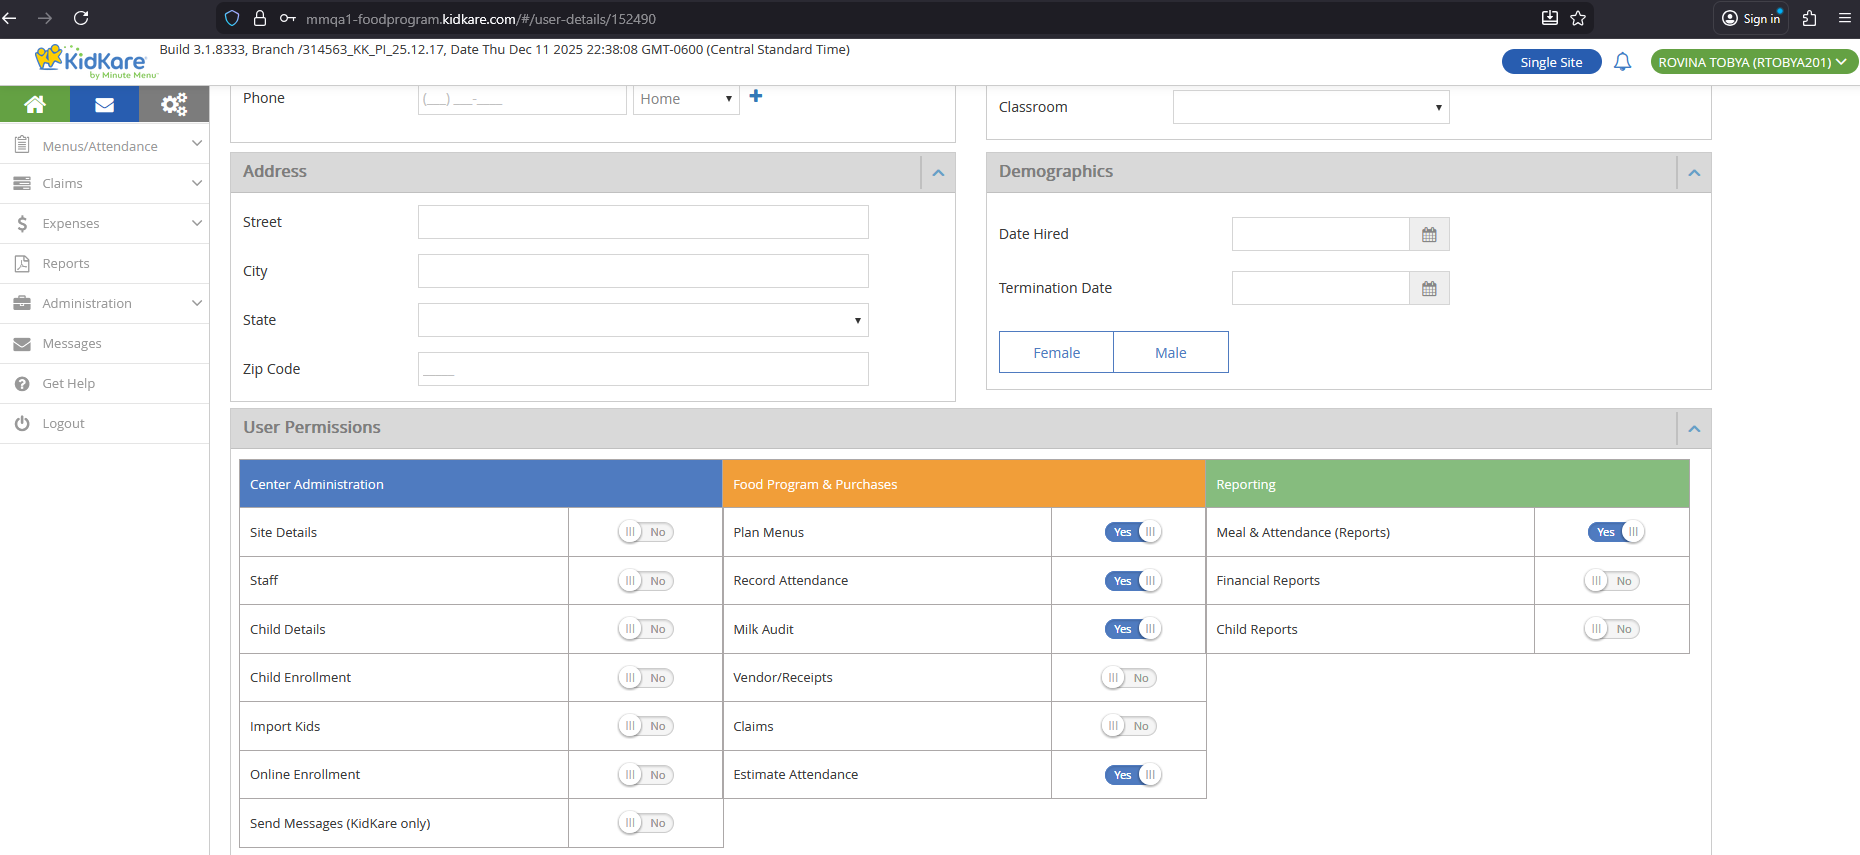Click the notification bell icon
The image size is (1860, 855).
1622,62
